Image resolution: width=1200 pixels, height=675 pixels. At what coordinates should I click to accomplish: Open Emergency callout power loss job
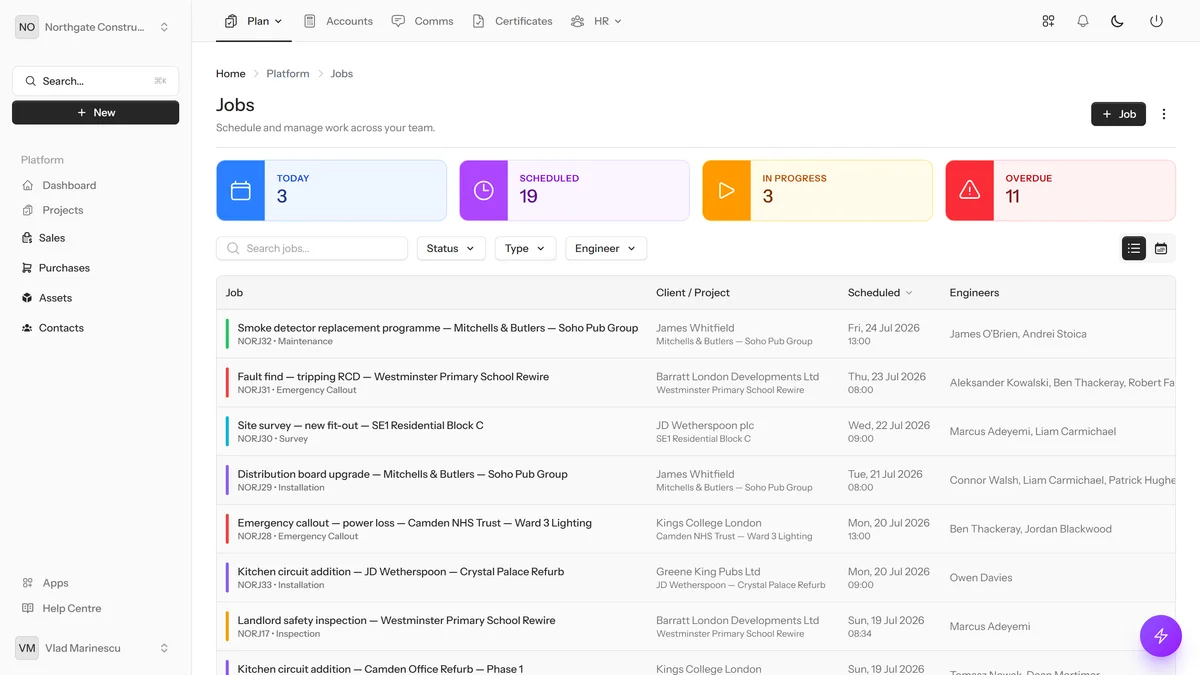tap(414, 523)
